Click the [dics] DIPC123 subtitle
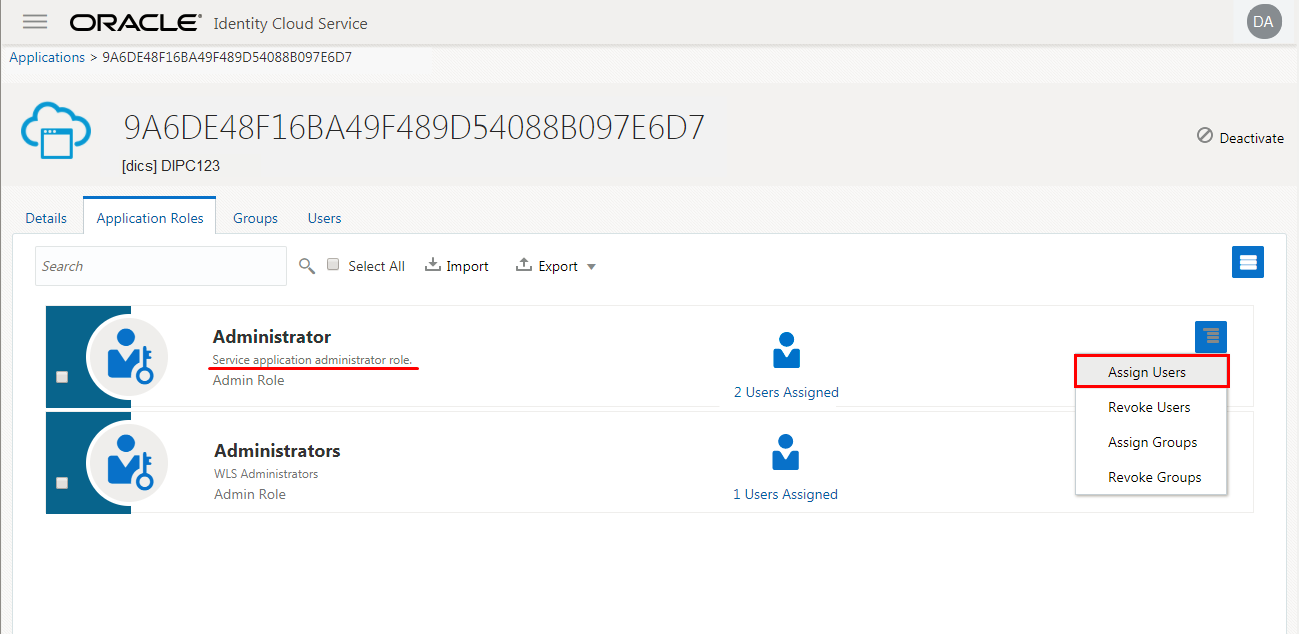This screenshot has height=634, width=1299. pyautogui.click(x=171, y=166)
